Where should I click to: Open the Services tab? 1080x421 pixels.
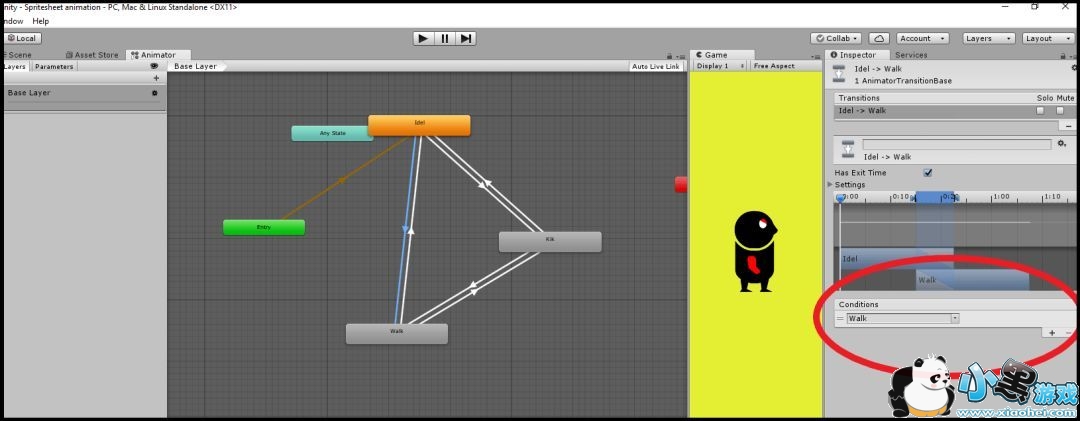pyautogui.click(x=911, y=55)
